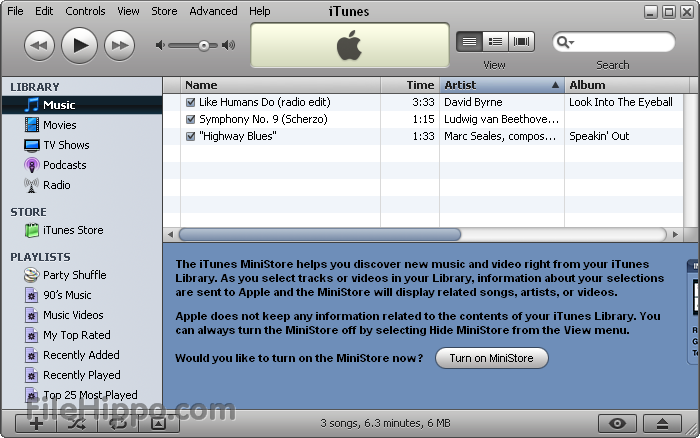The height and width of the screenshot is (438, 700).
Task: Click the 1:15 time cell
Action: click(410, 119)
